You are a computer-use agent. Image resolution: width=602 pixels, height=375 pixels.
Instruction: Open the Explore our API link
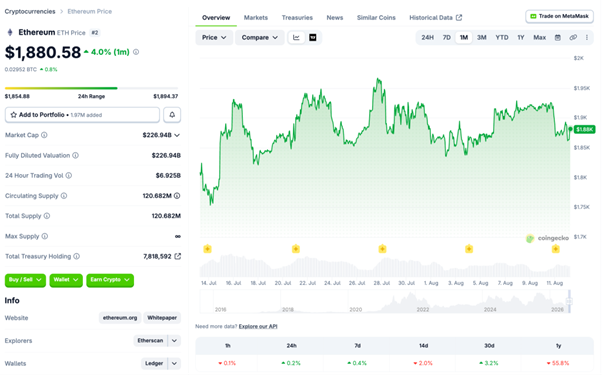258,327
